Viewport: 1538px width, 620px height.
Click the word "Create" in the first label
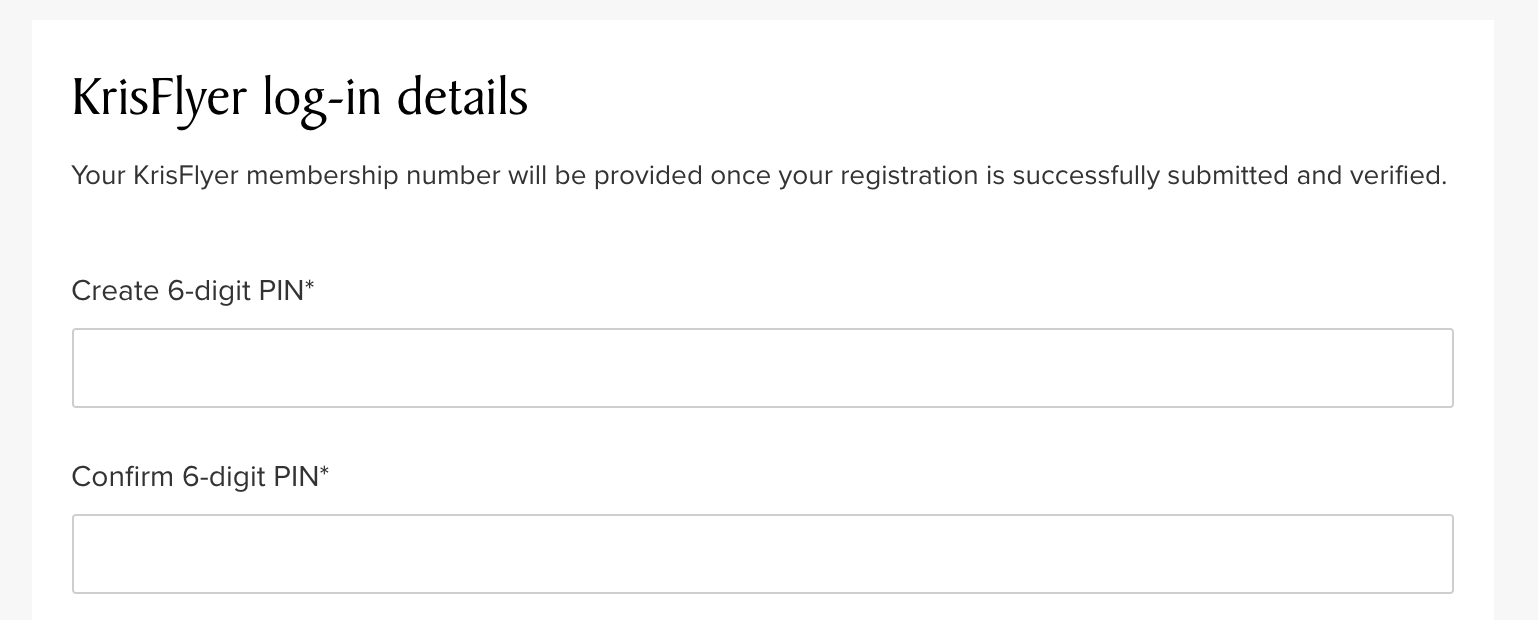(x=115, y=291)
